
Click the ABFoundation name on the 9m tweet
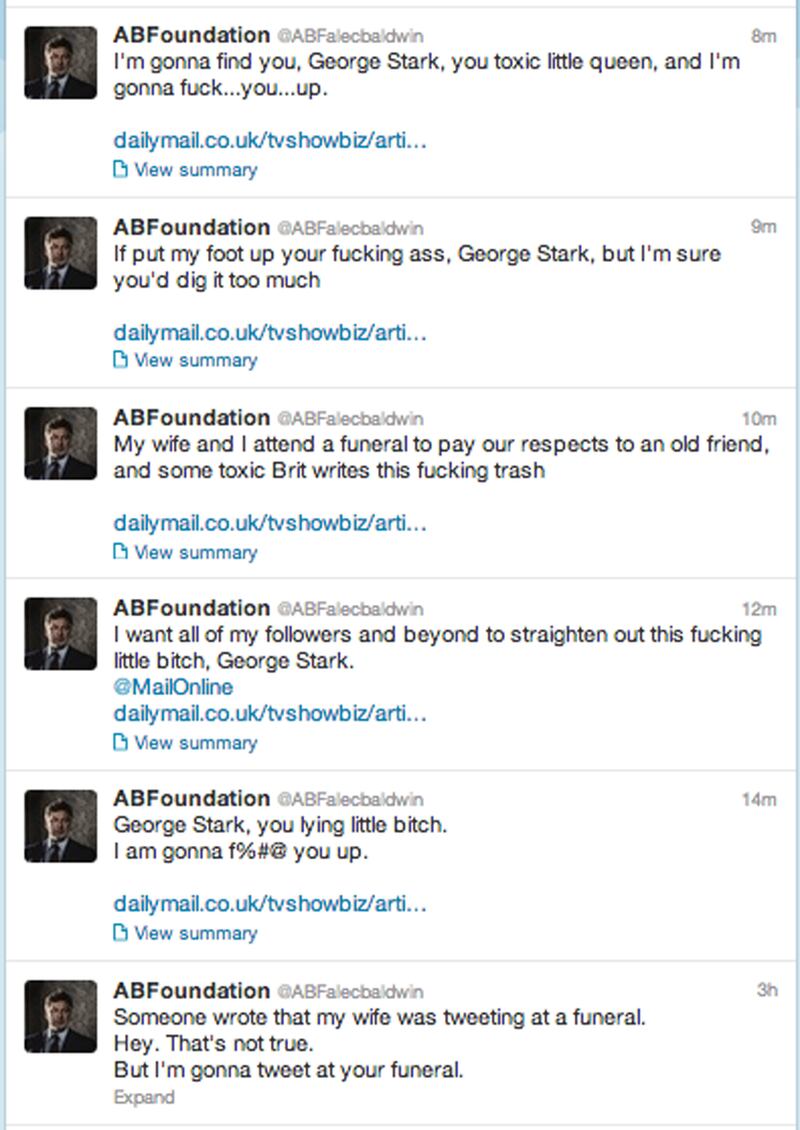pyautogui.click(x=192, y=227)
